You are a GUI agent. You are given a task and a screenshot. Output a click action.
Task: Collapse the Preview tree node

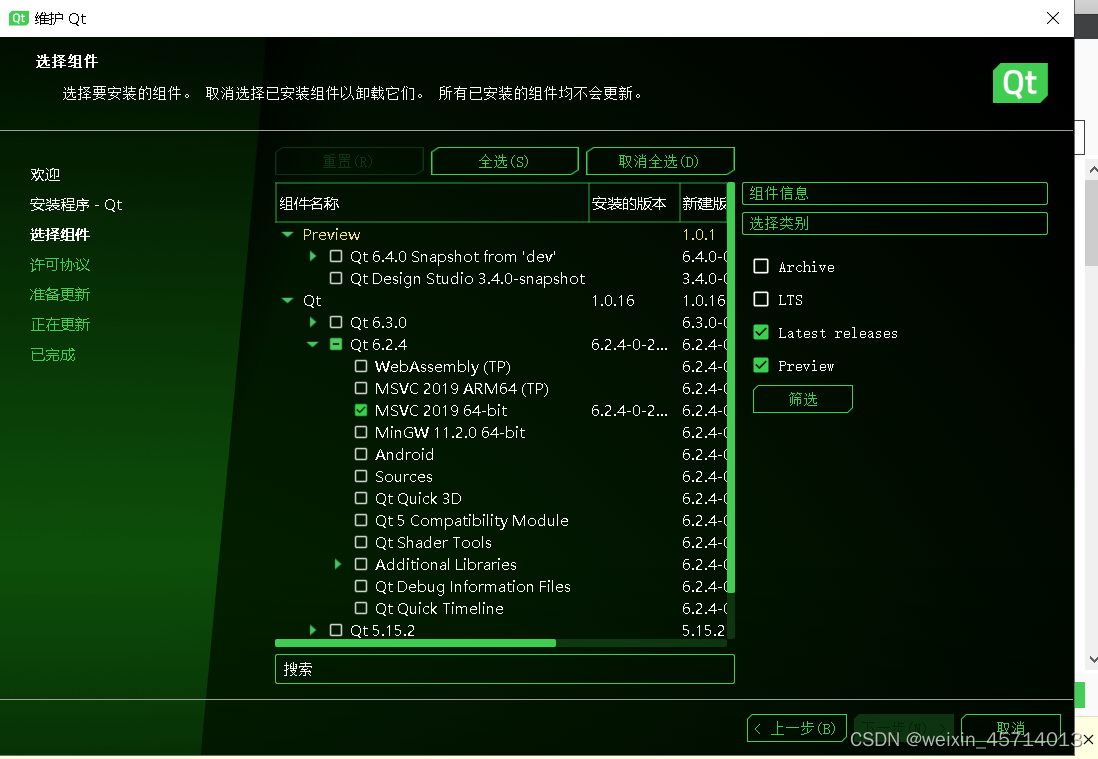(287, 235)
